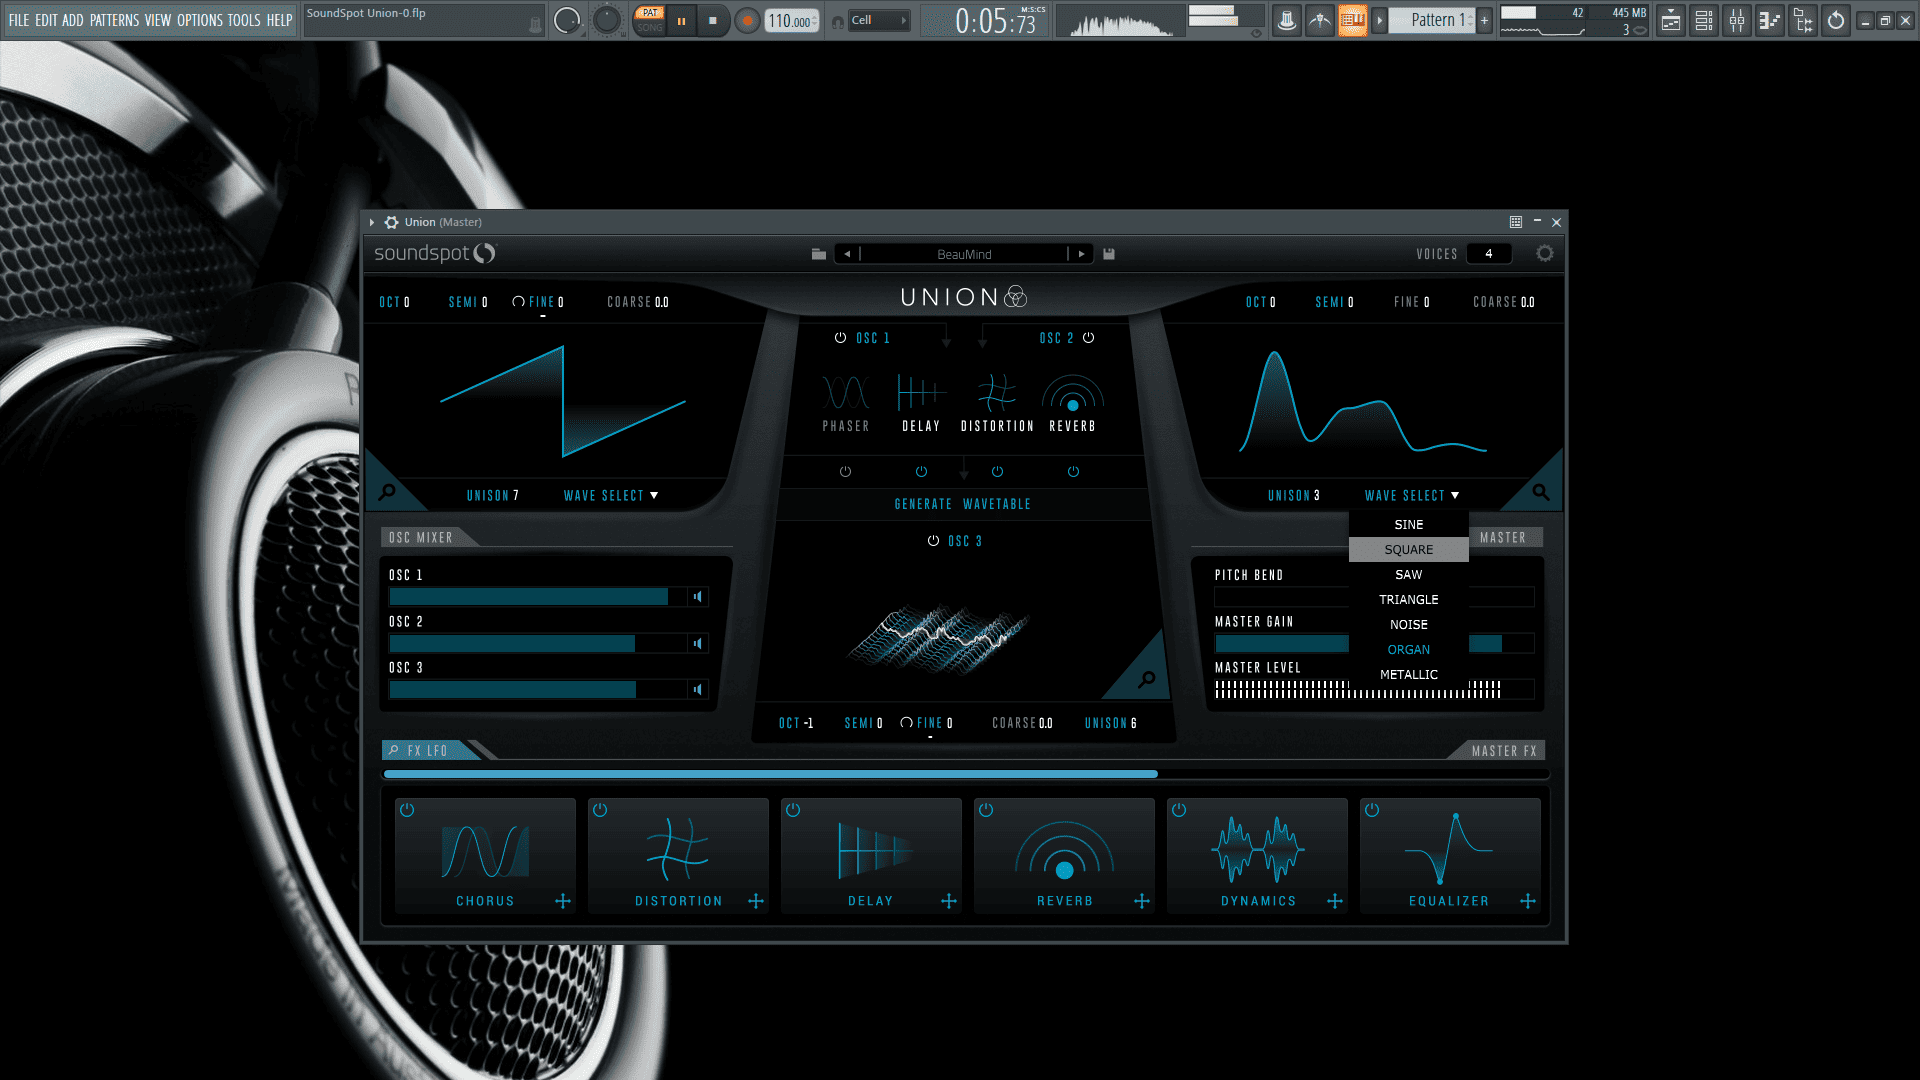Image resolution: width=1920 pixels, height=1080 pixels.
Task: Open the Pattern 1 selector
Action: click(x=1432, y=20)
